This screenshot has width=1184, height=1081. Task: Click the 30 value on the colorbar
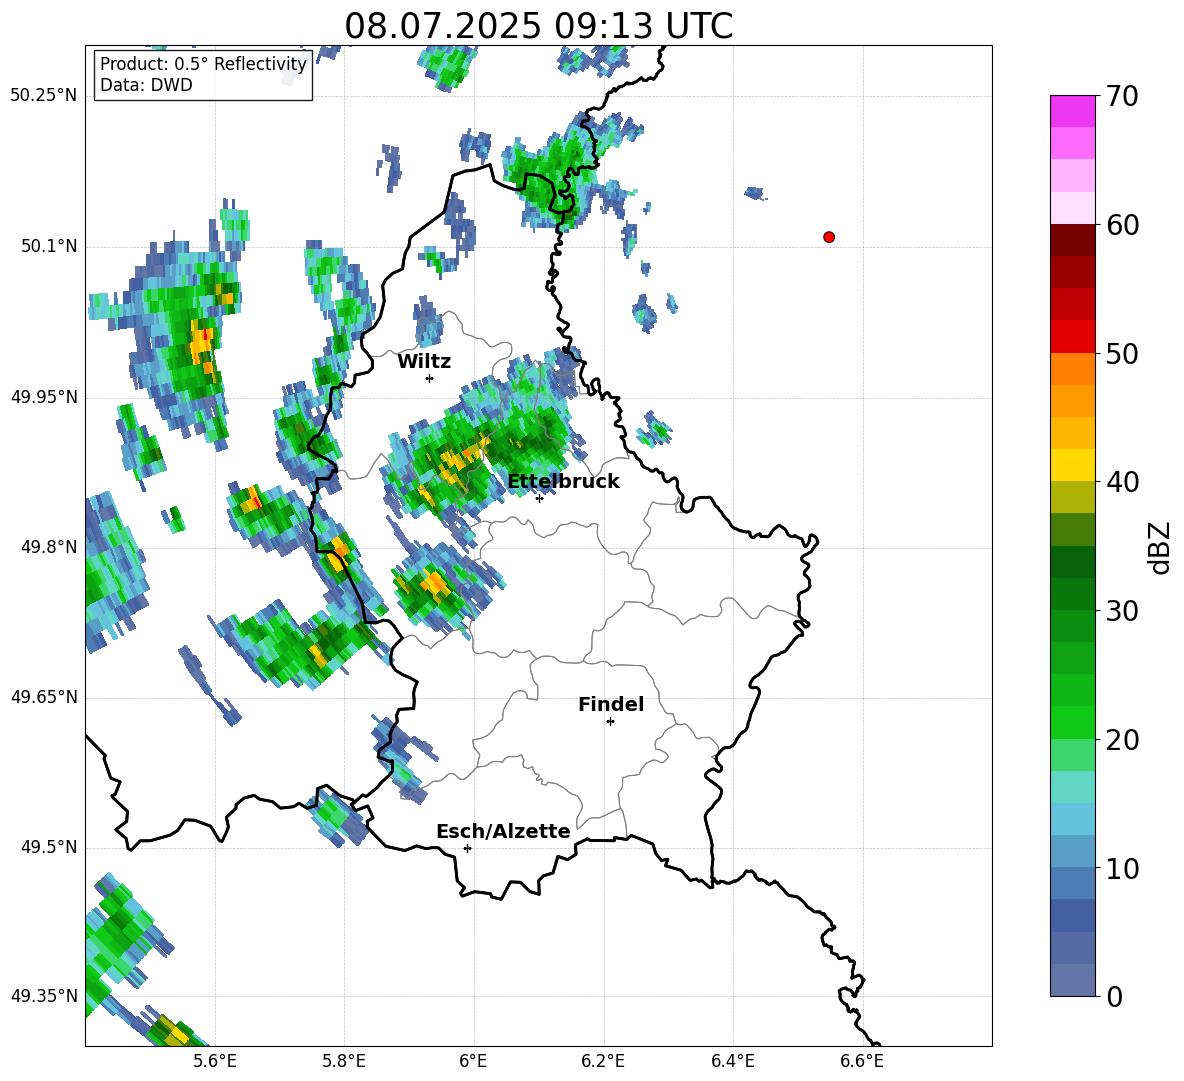(x=1121, y=611)
